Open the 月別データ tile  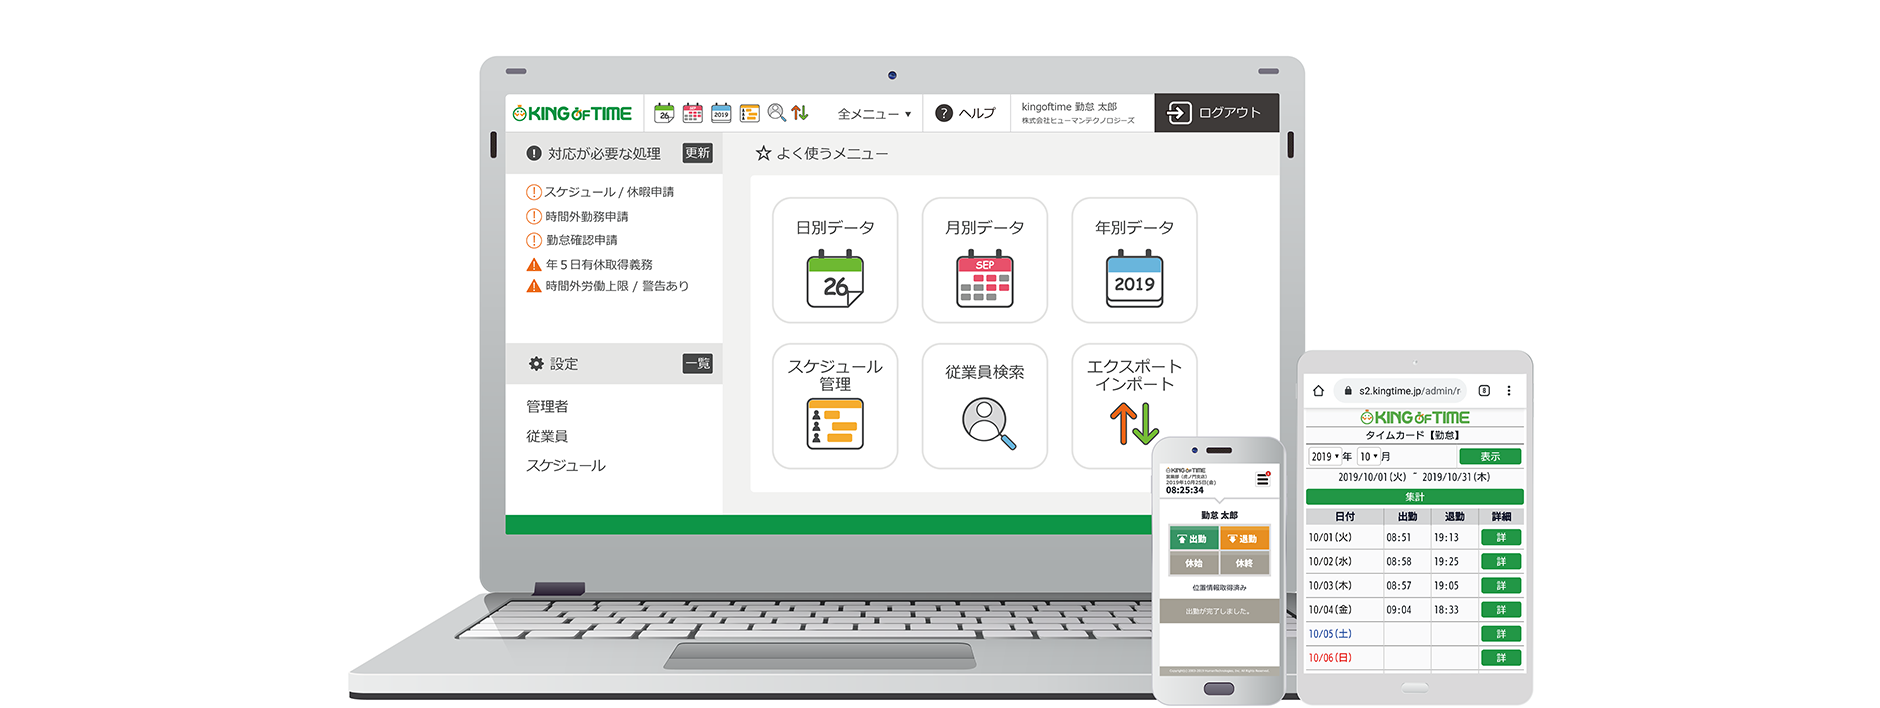[x=984, y=260]
